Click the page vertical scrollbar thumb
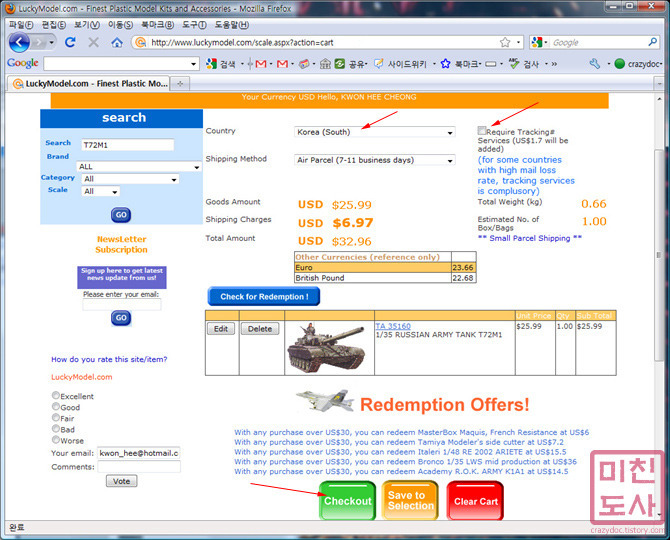 659,255
